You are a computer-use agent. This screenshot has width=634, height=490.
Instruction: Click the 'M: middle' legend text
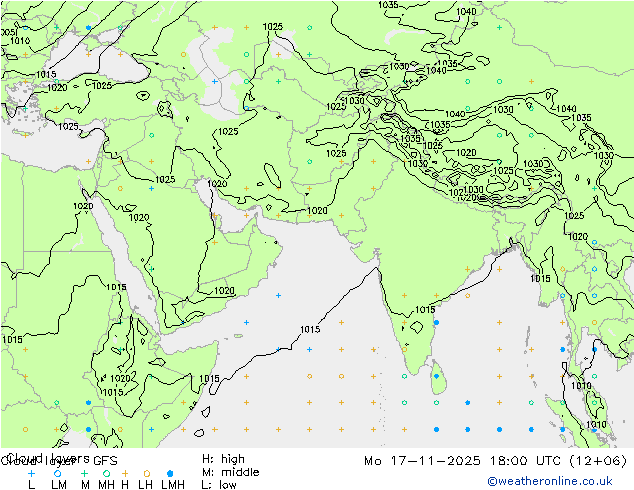(230, 472)
